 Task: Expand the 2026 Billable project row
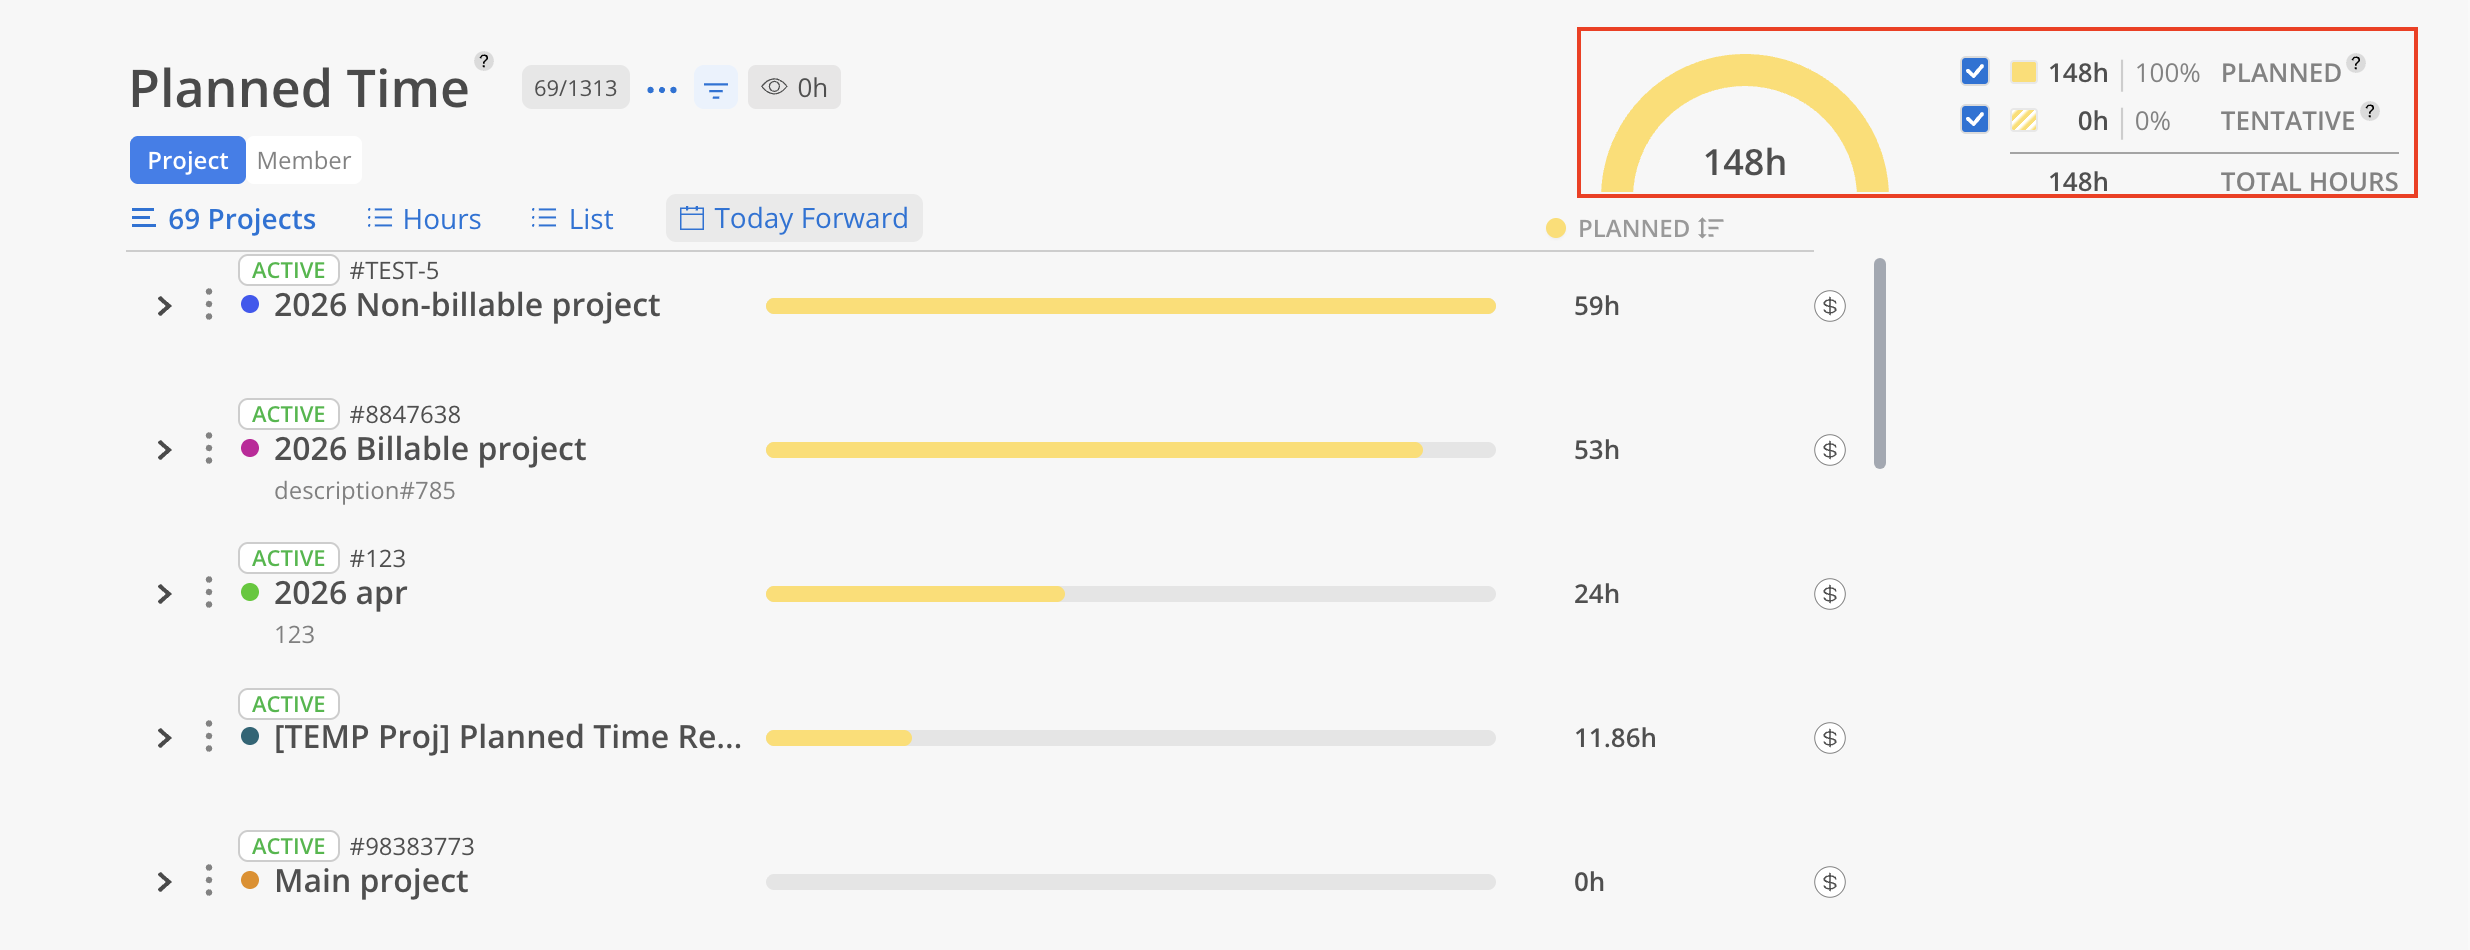tap(165, 450)
